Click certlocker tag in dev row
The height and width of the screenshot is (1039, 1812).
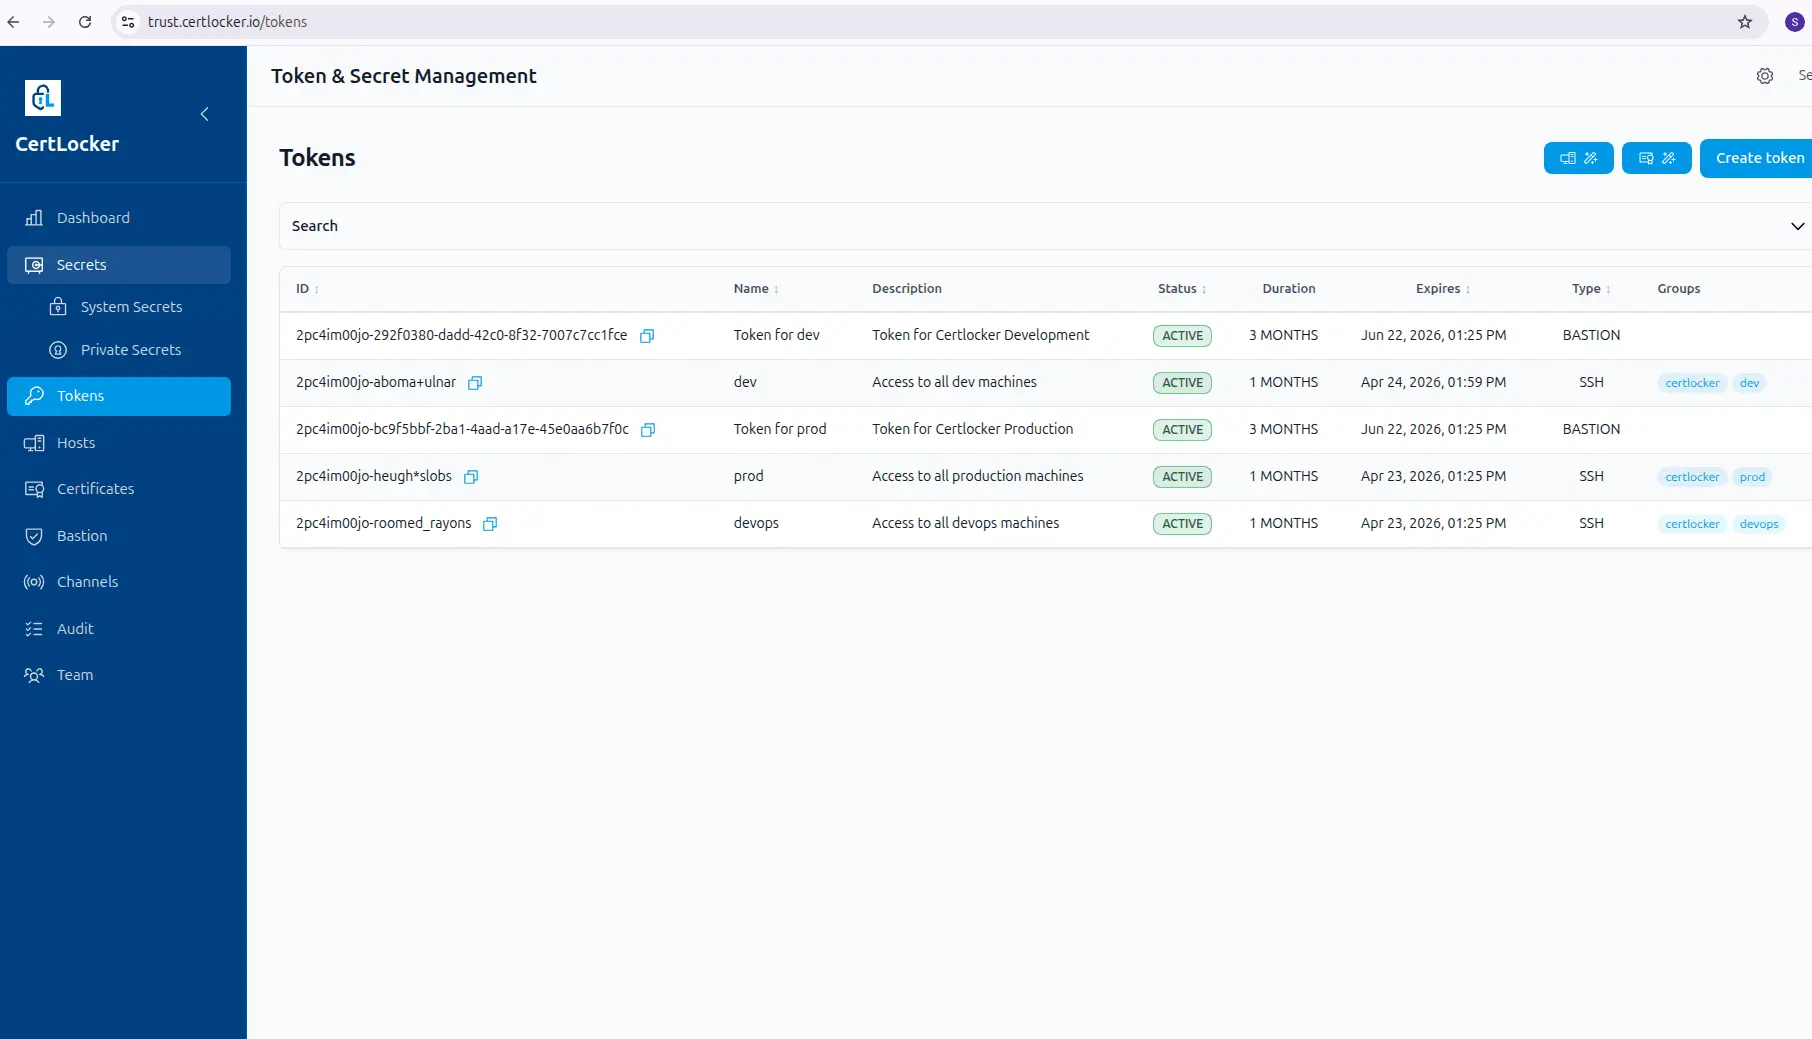tap(1692, 383)
